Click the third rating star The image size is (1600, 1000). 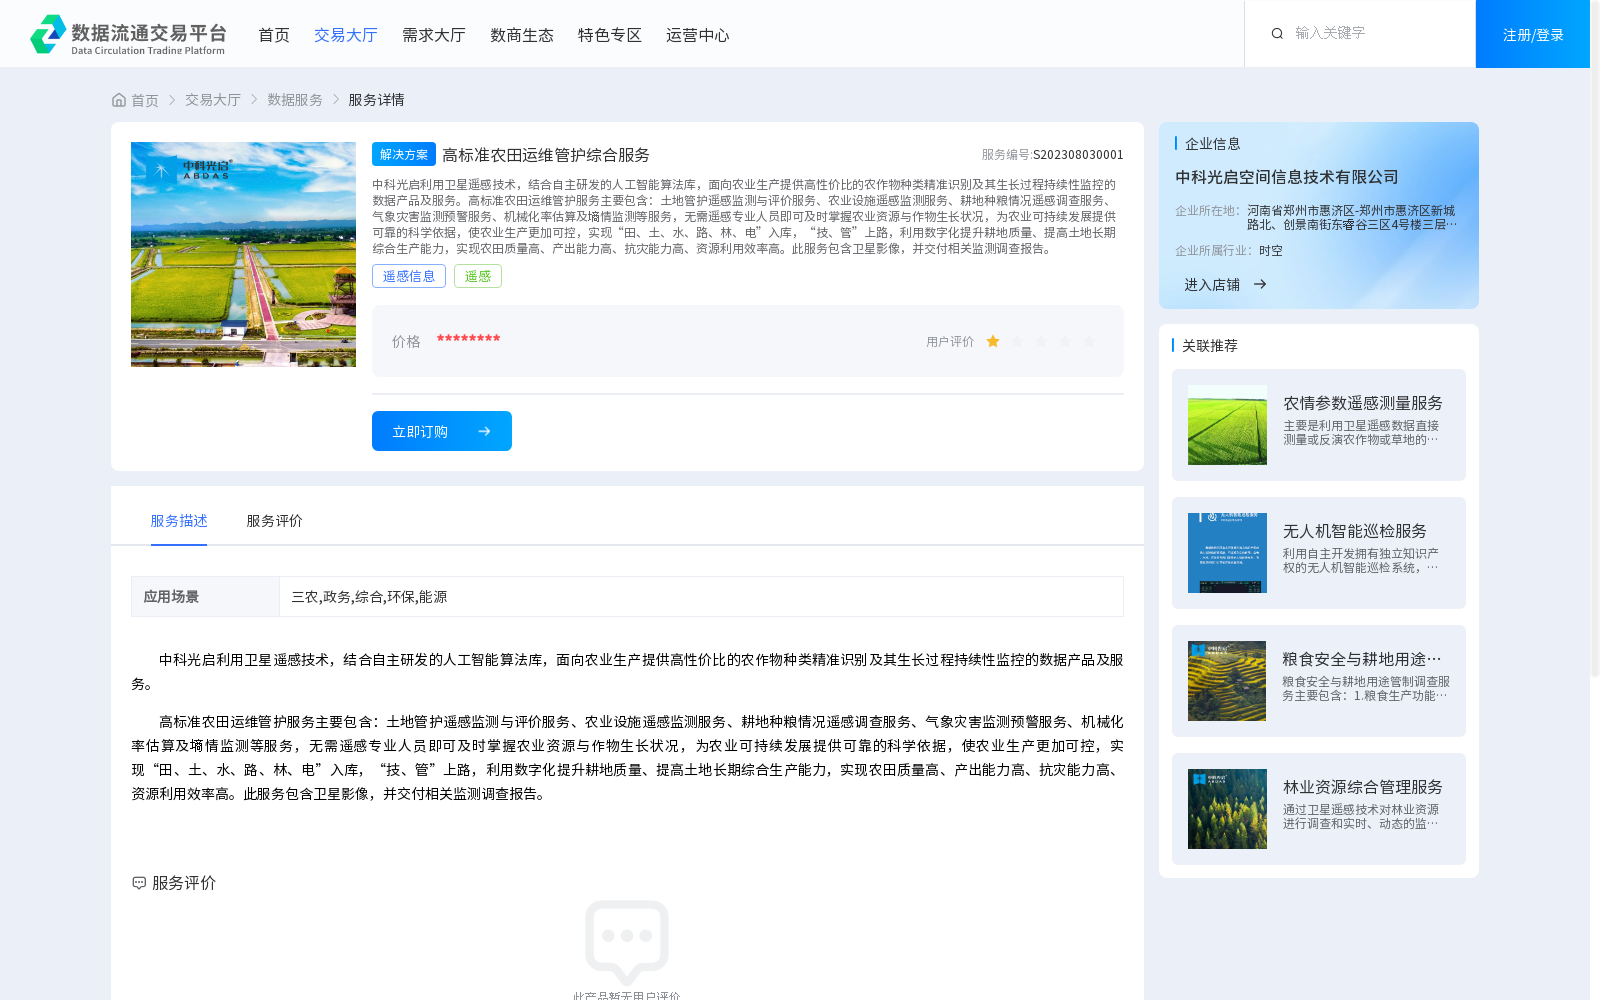click(x=1041, y=341)
